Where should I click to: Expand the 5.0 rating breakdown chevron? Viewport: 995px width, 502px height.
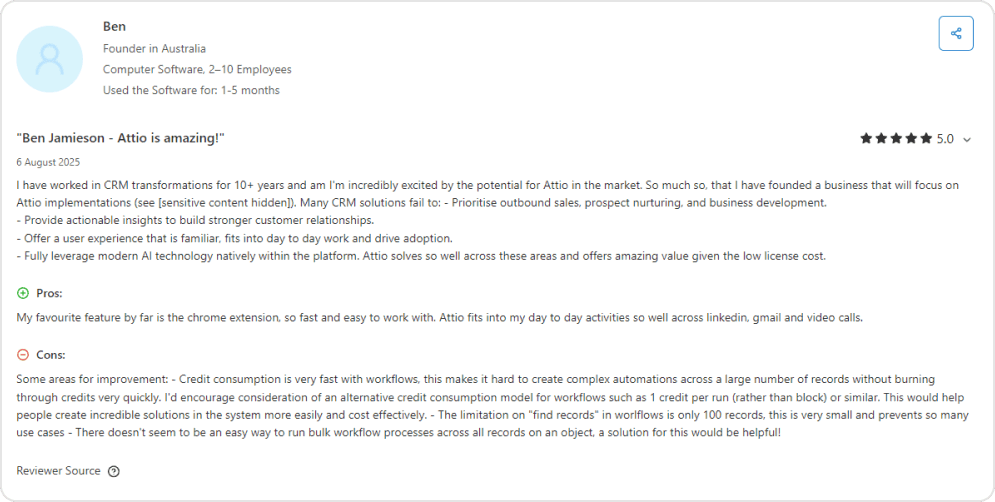967,140
